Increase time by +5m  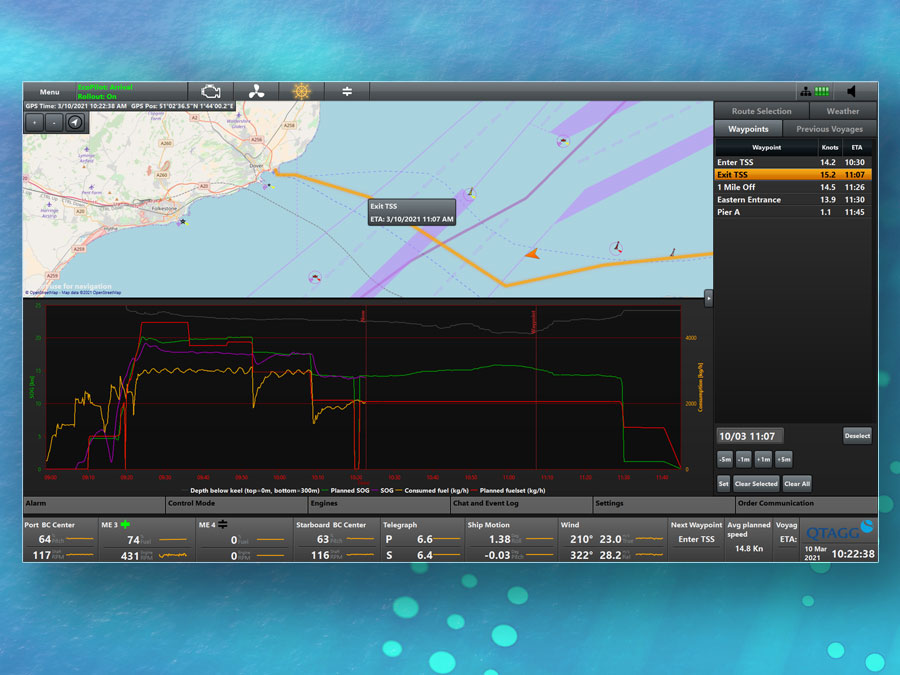tap(784, 460)
